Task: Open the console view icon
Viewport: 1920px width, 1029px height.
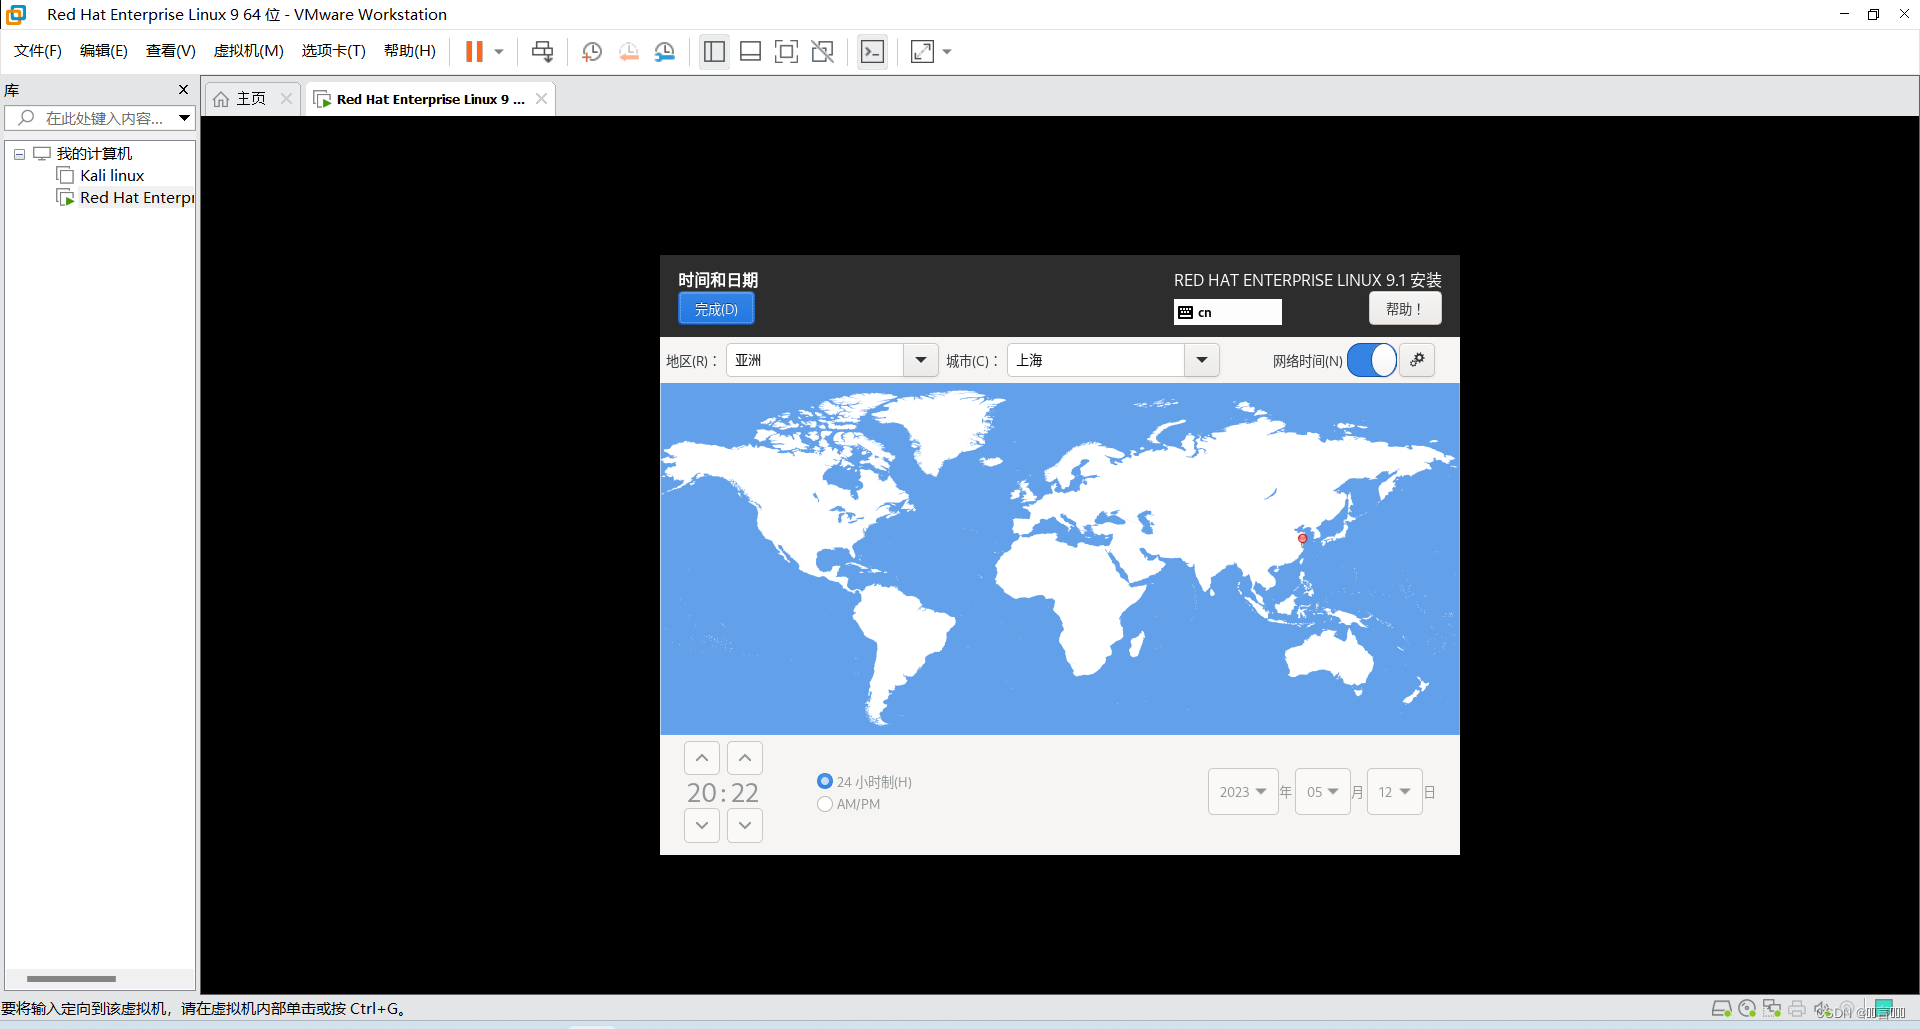Action: point(872,51)
